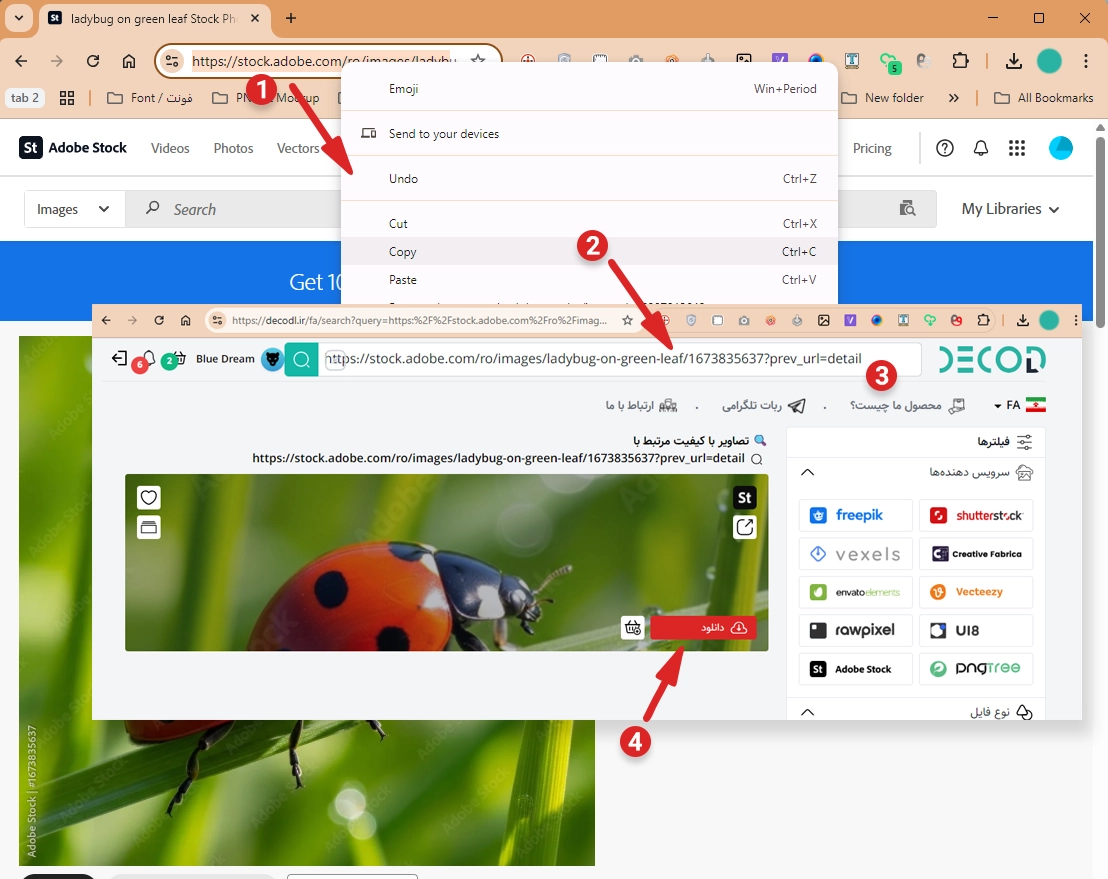The image size is (1108, 879).
Task: Toggle the Freepik provider filter
Action: click(856, 515)
